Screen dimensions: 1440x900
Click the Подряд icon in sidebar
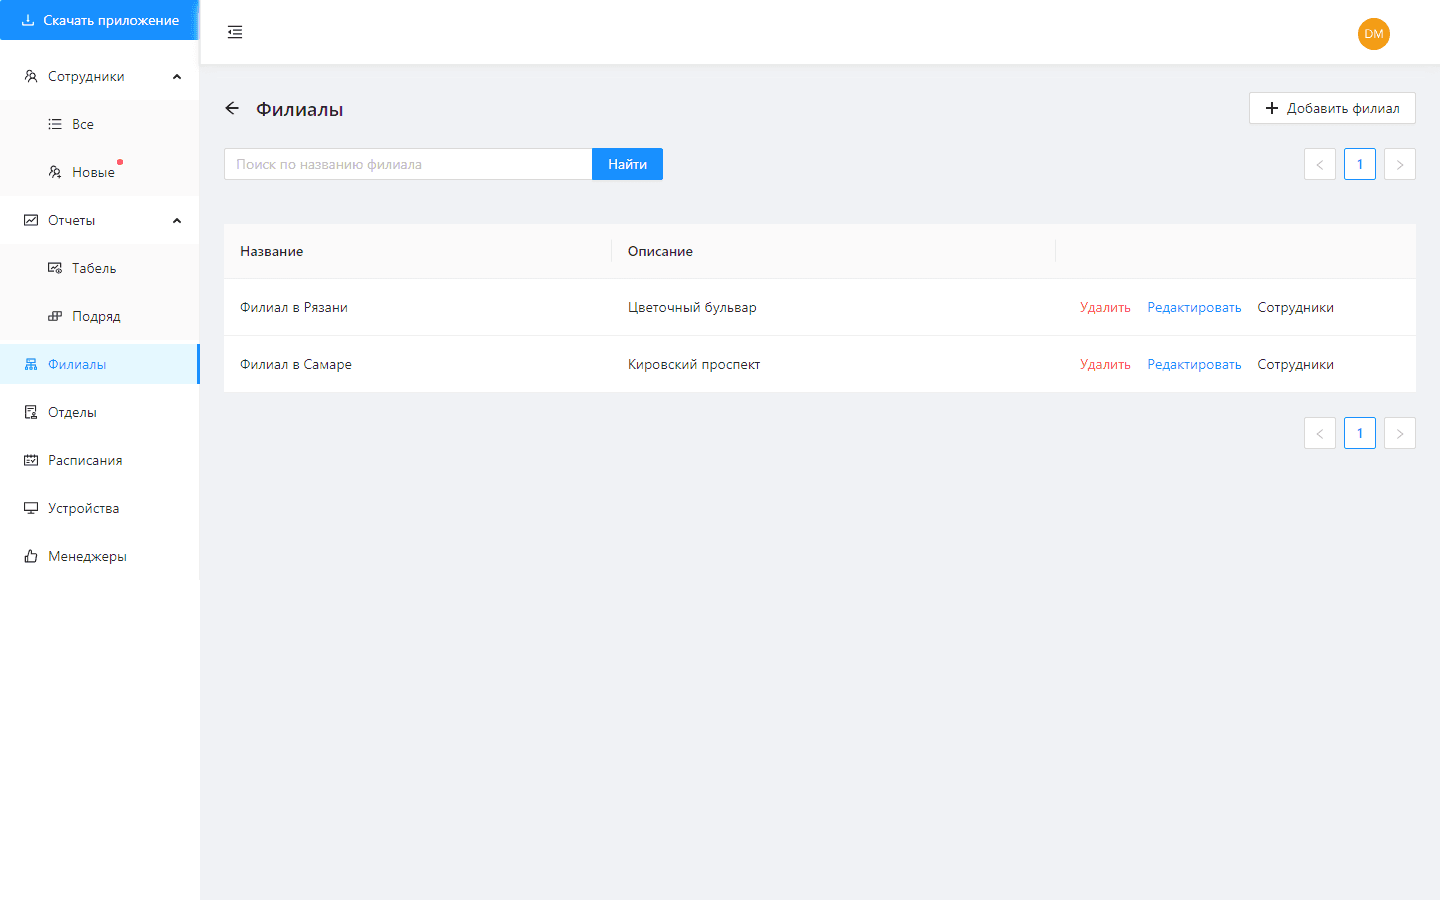click(55, 316)
